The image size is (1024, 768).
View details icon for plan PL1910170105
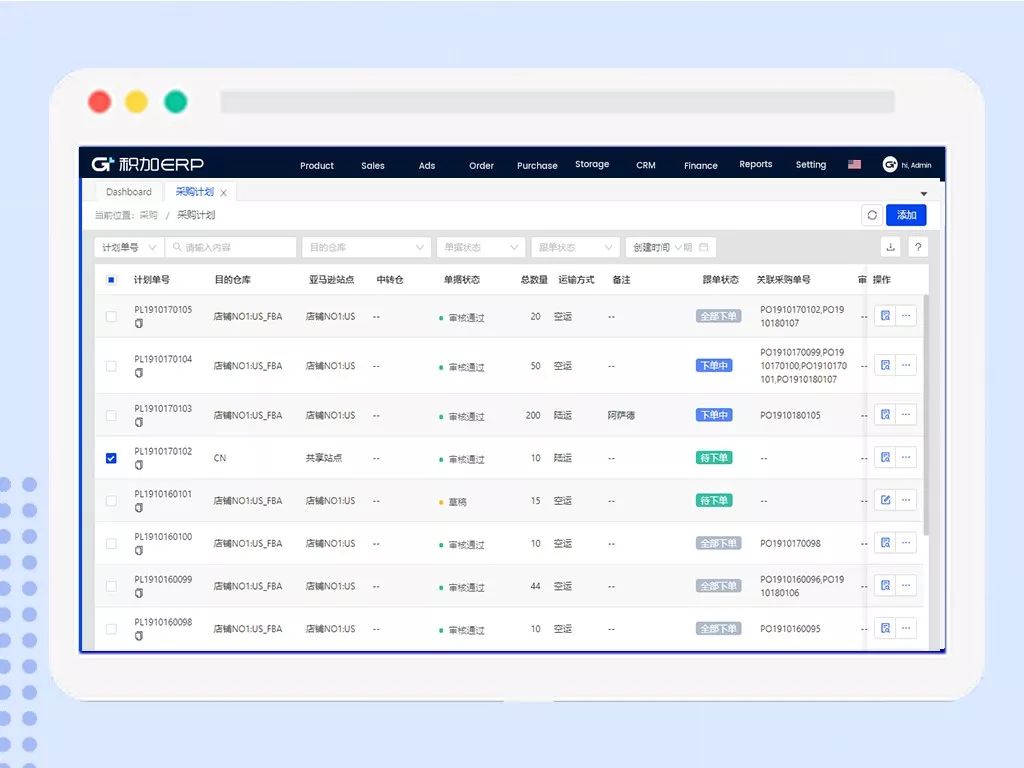pyautogui.click(x=885, y=315)
